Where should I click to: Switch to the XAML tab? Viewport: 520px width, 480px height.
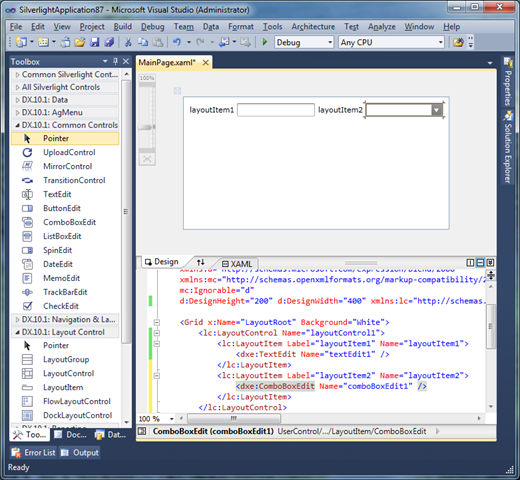click(237, 264)
